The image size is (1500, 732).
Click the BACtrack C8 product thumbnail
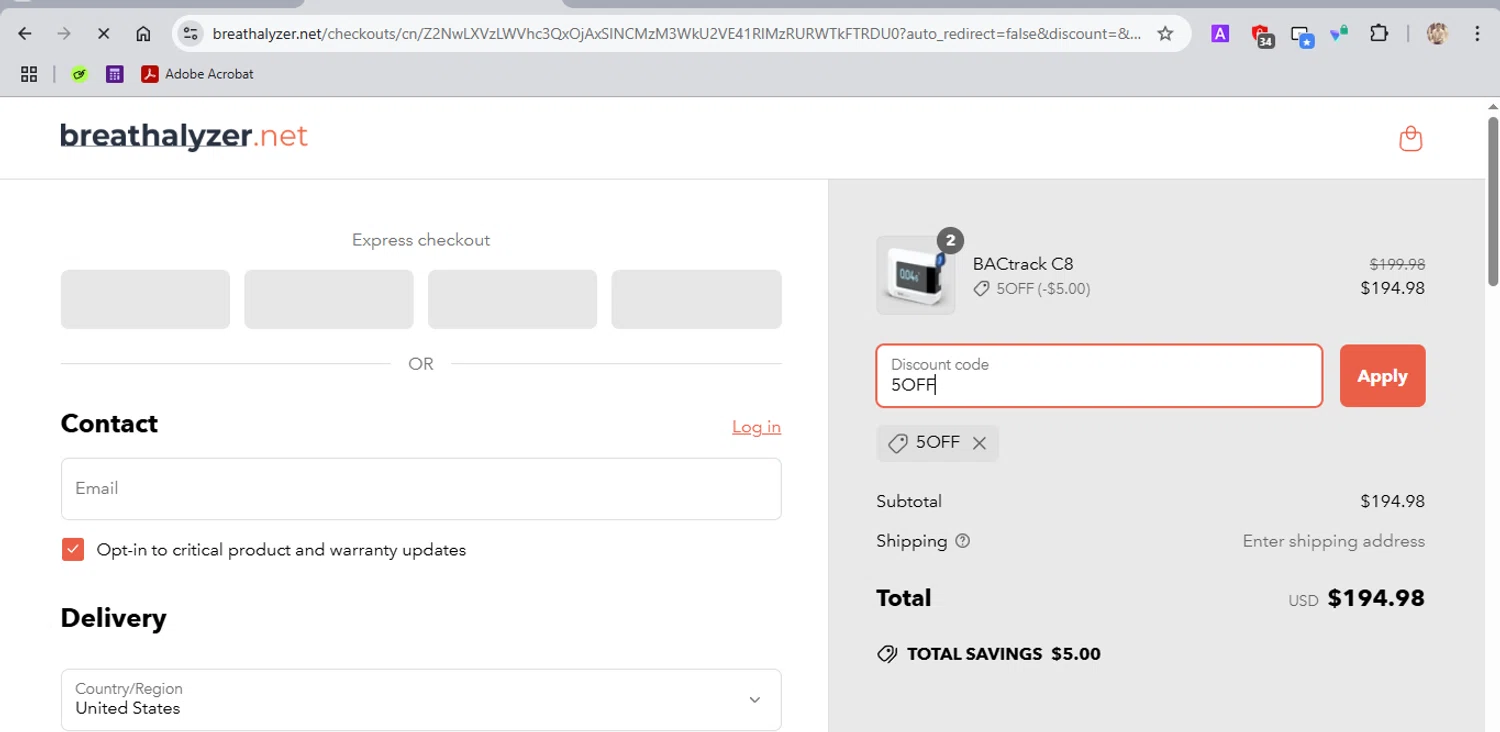pyautogui.click(x=915, y=275)
